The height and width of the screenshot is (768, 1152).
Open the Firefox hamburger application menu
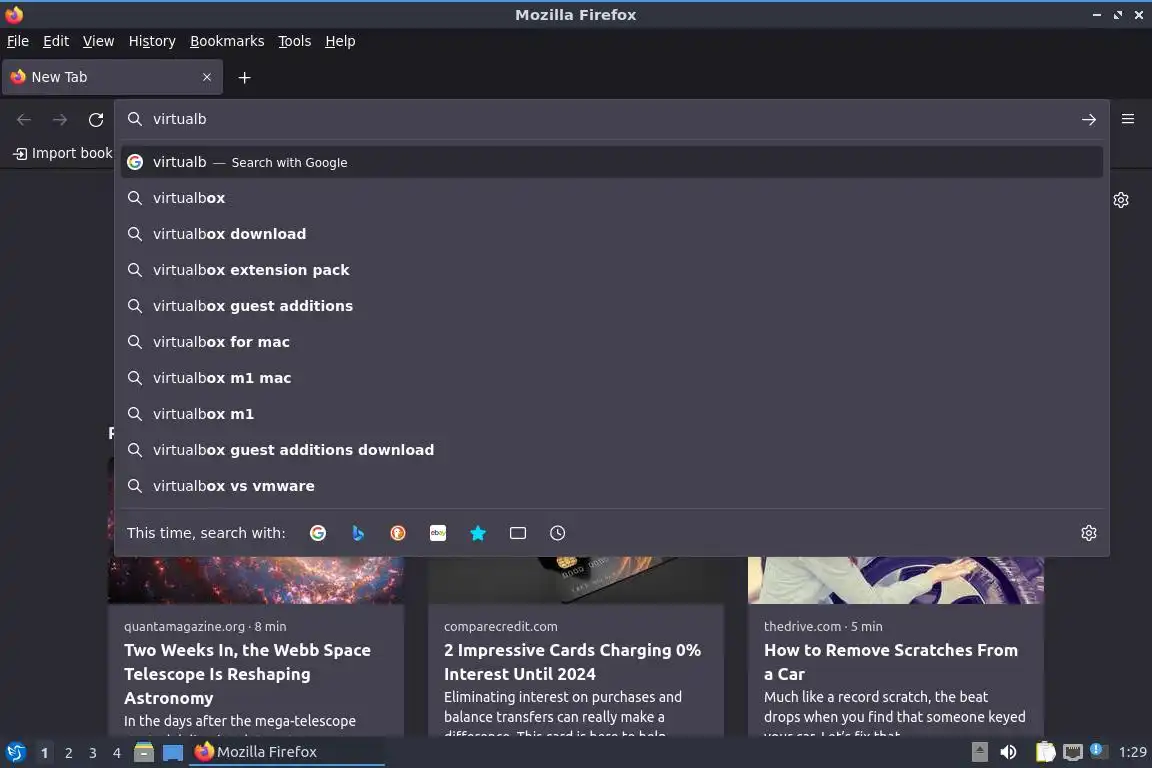pos(1128,119)
